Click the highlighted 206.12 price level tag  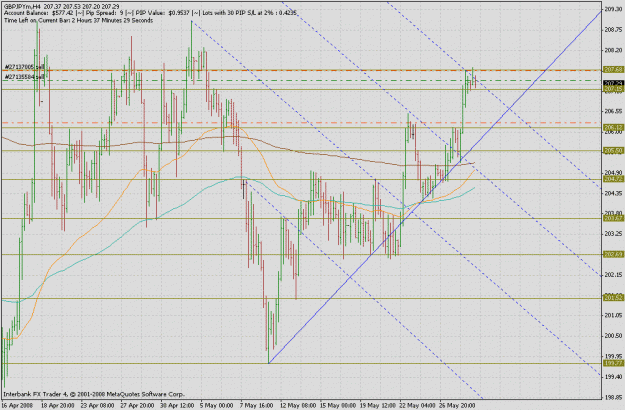point(613,128)
